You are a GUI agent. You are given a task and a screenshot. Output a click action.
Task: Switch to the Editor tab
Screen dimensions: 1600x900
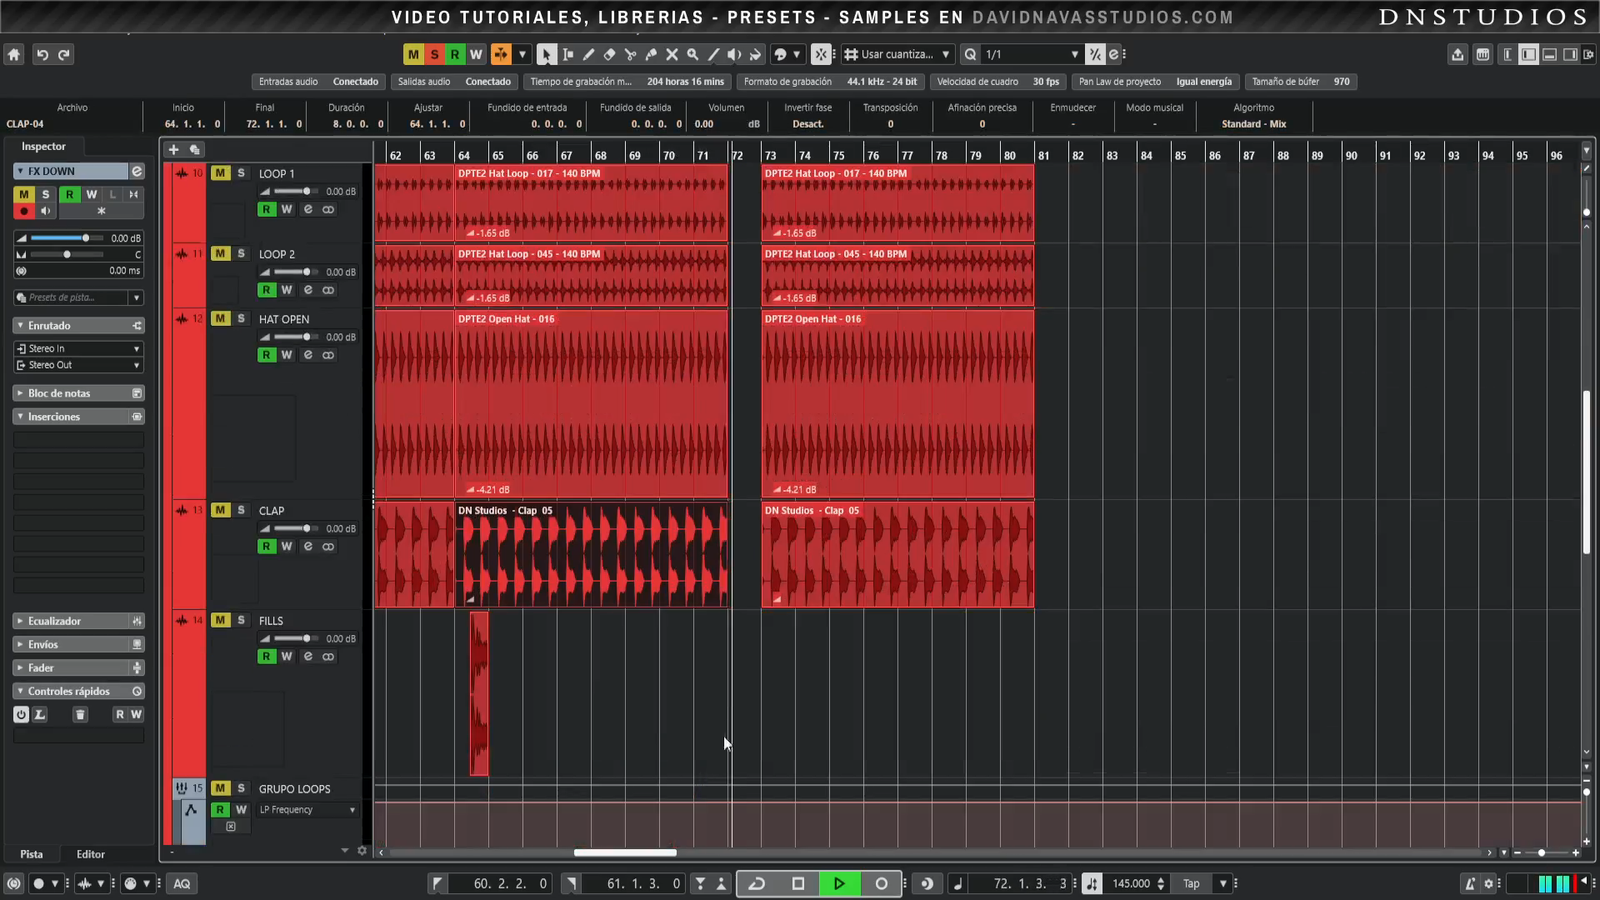[x=90, y=854]
